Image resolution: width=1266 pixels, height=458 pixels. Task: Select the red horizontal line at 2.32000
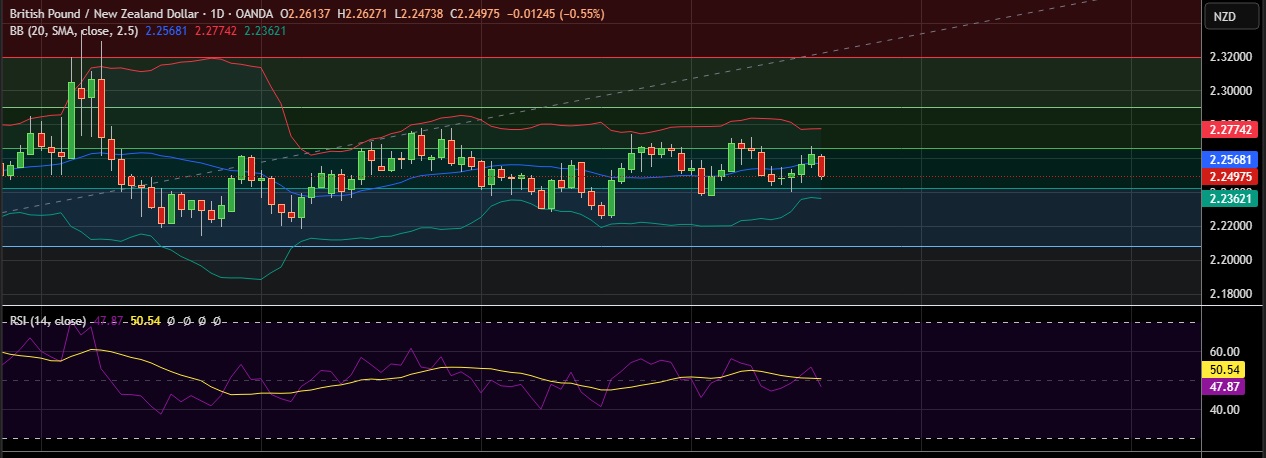[x=600, y=57]
